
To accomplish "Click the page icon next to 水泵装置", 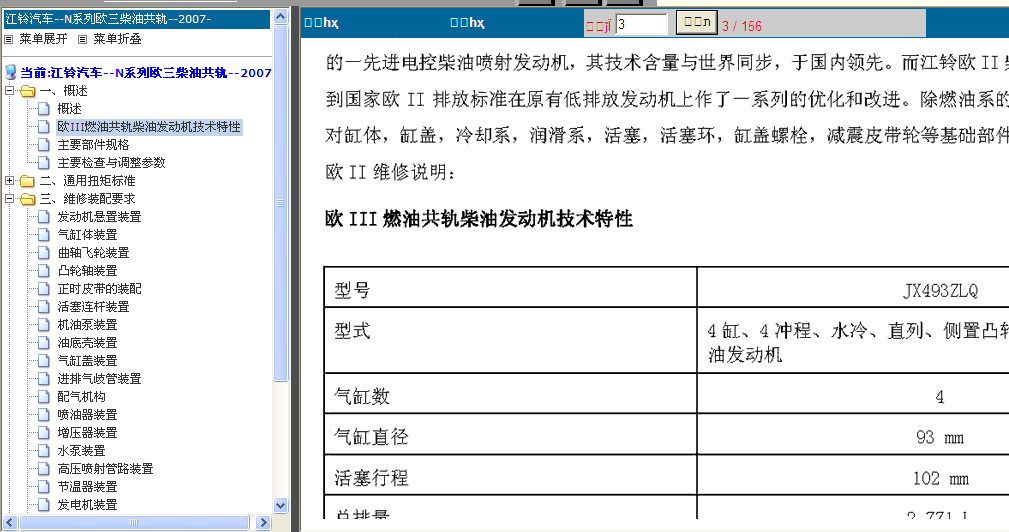I will [44, 451].
